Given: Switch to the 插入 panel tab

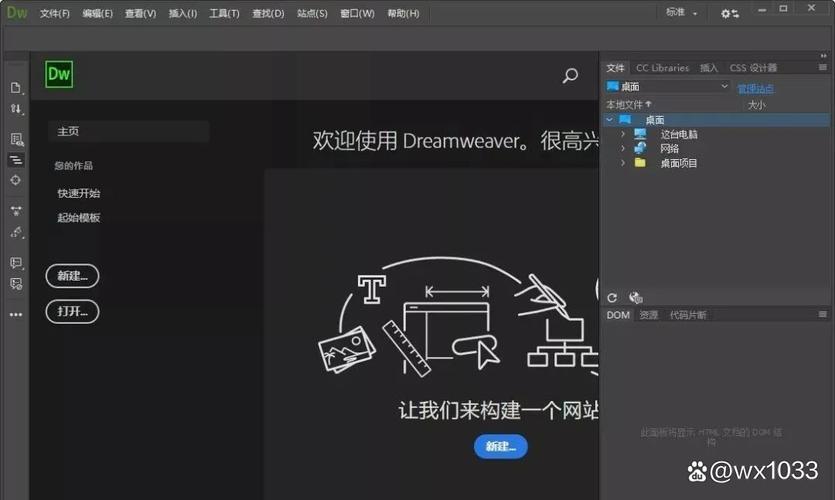Looking at the screenshot, I should point(709,68).
